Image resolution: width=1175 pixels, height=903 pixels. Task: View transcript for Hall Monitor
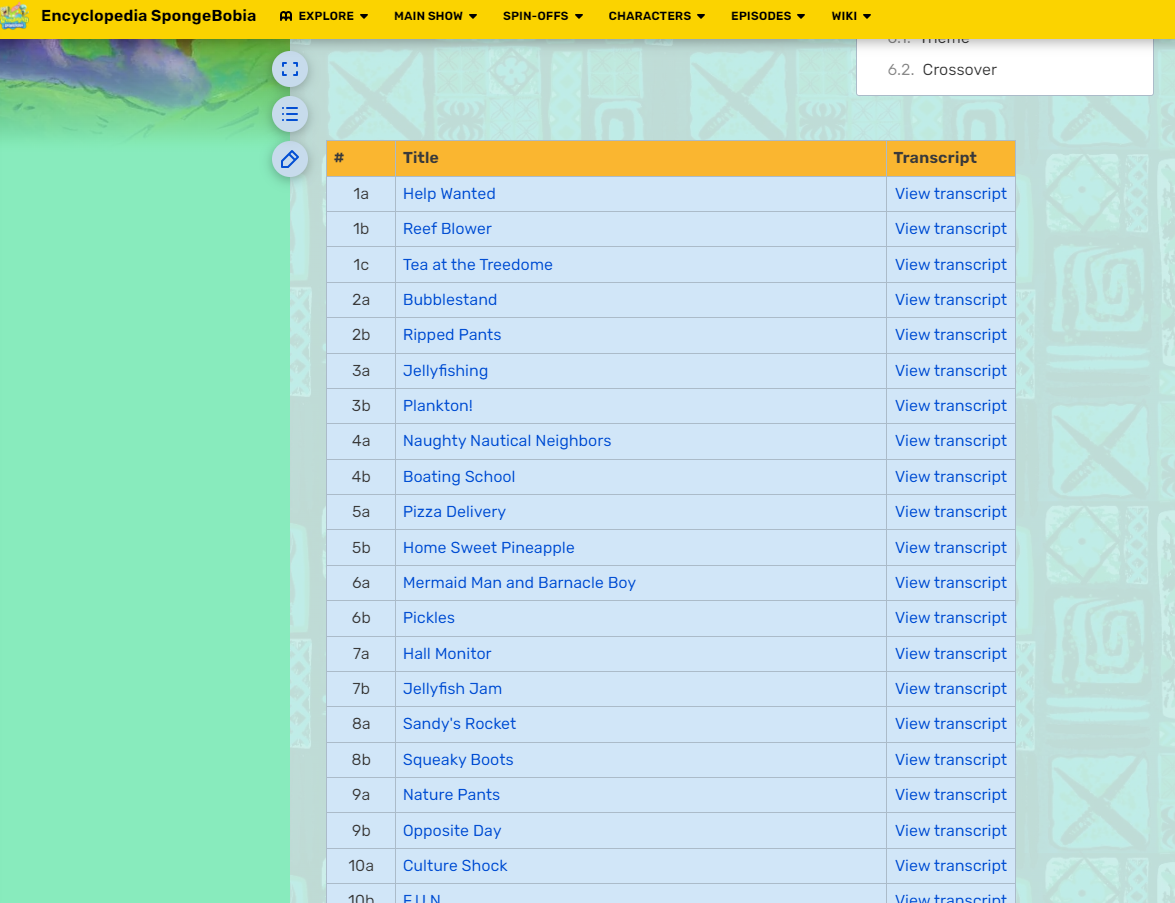tap(950, 653)
